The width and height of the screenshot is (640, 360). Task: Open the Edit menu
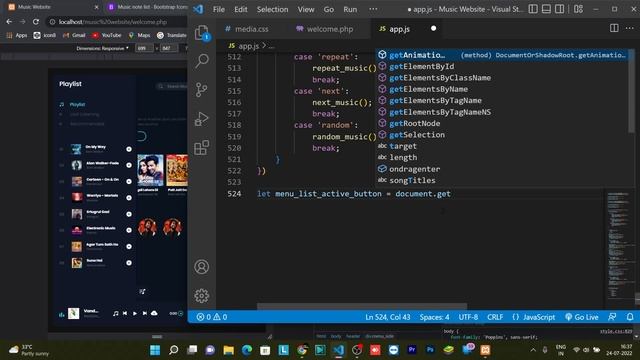tap(241, 9)
